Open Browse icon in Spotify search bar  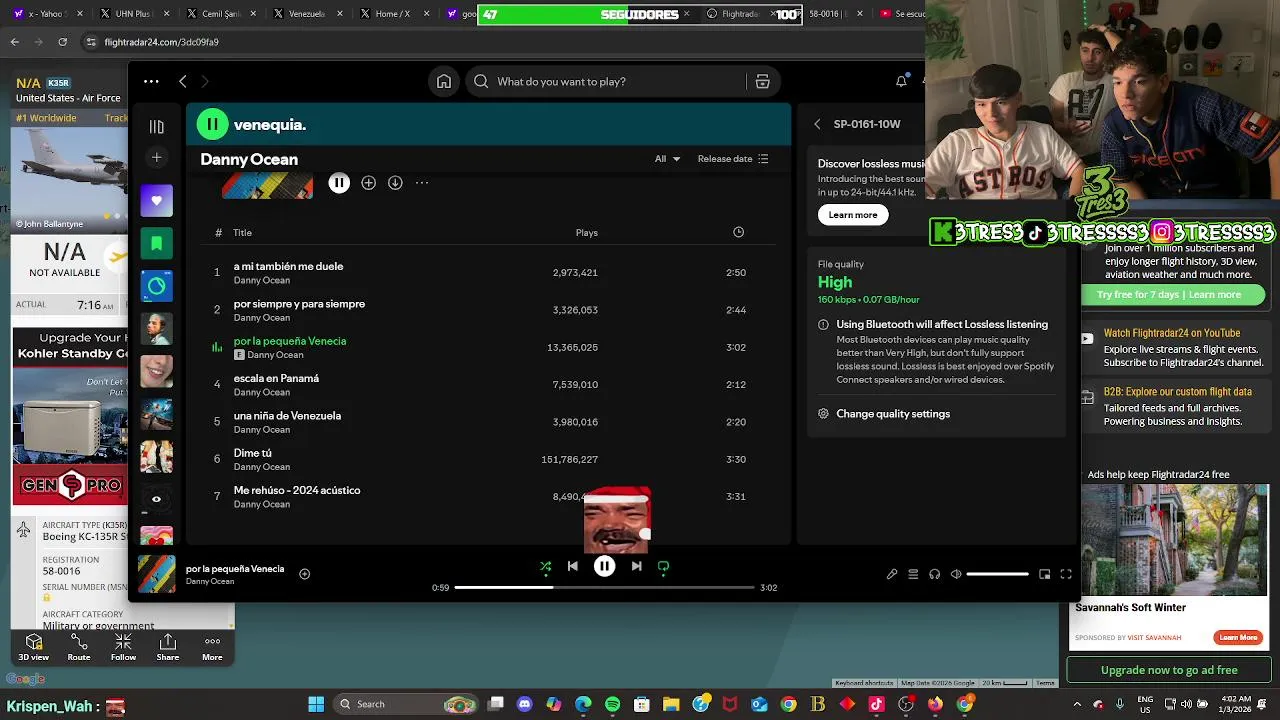click(762, 82)
